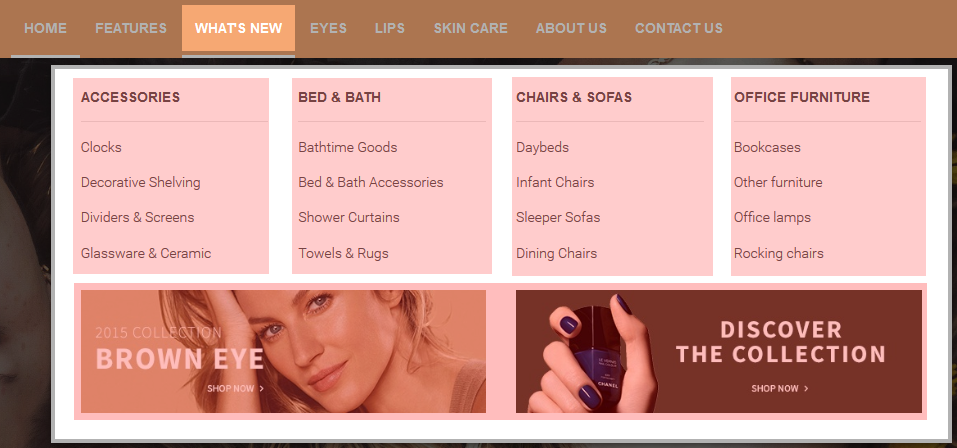
Task: Open the HOME menu item
Action: click(45, 28)
